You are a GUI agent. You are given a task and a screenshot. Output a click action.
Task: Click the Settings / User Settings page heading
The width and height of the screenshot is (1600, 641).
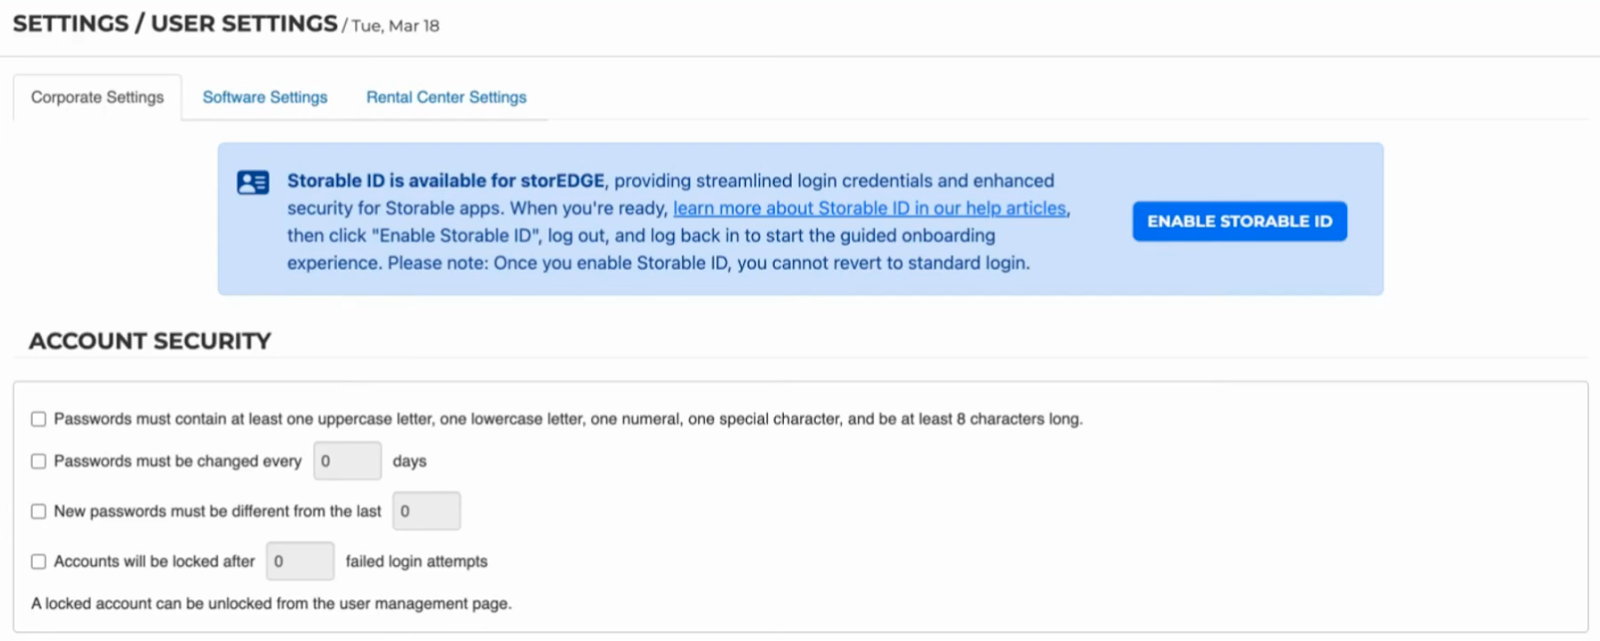tap(175, 24)
